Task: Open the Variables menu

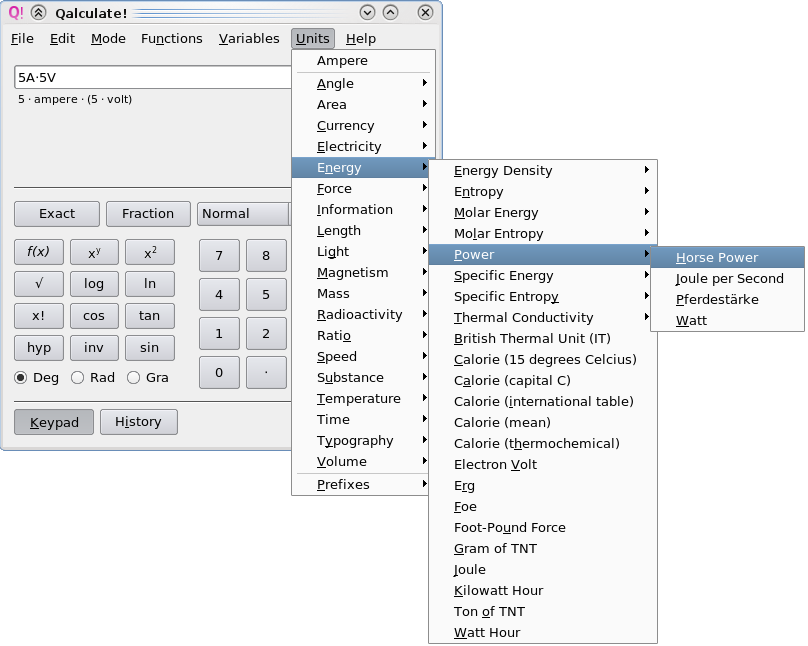Action: (249, 39)
